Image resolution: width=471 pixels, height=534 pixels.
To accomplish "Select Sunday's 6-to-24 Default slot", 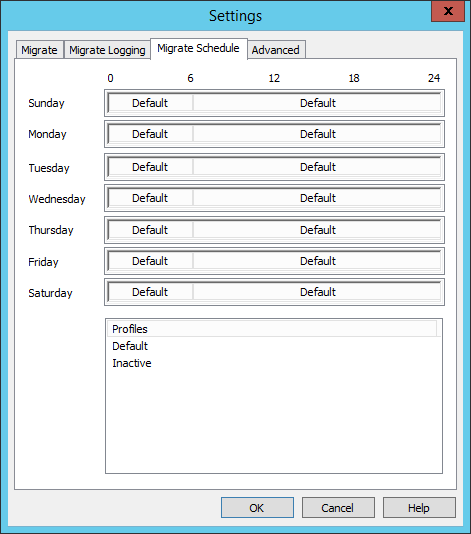I will point(317,103).
